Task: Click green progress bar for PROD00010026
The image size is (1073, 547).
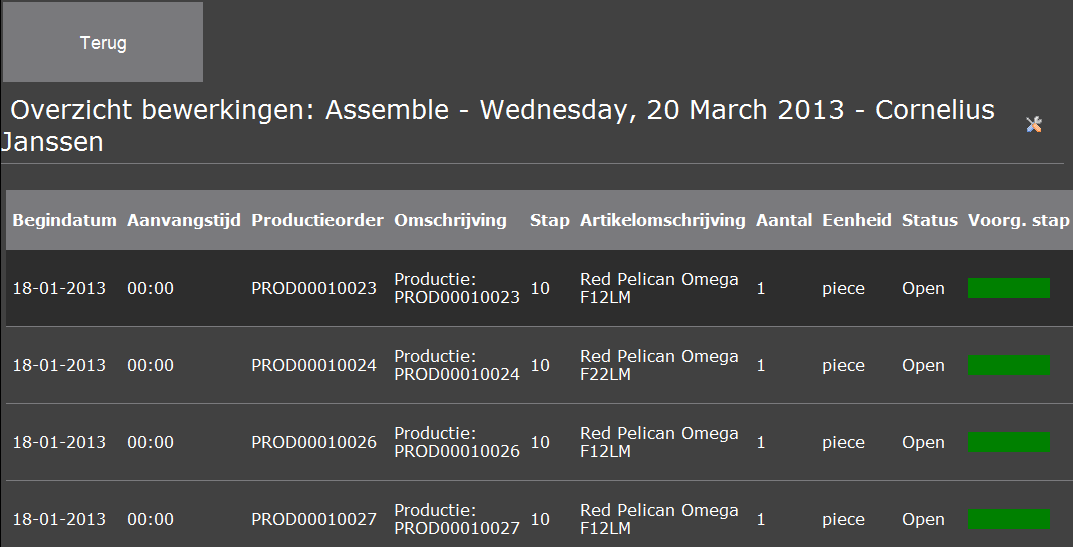Action: (1009, 442)
